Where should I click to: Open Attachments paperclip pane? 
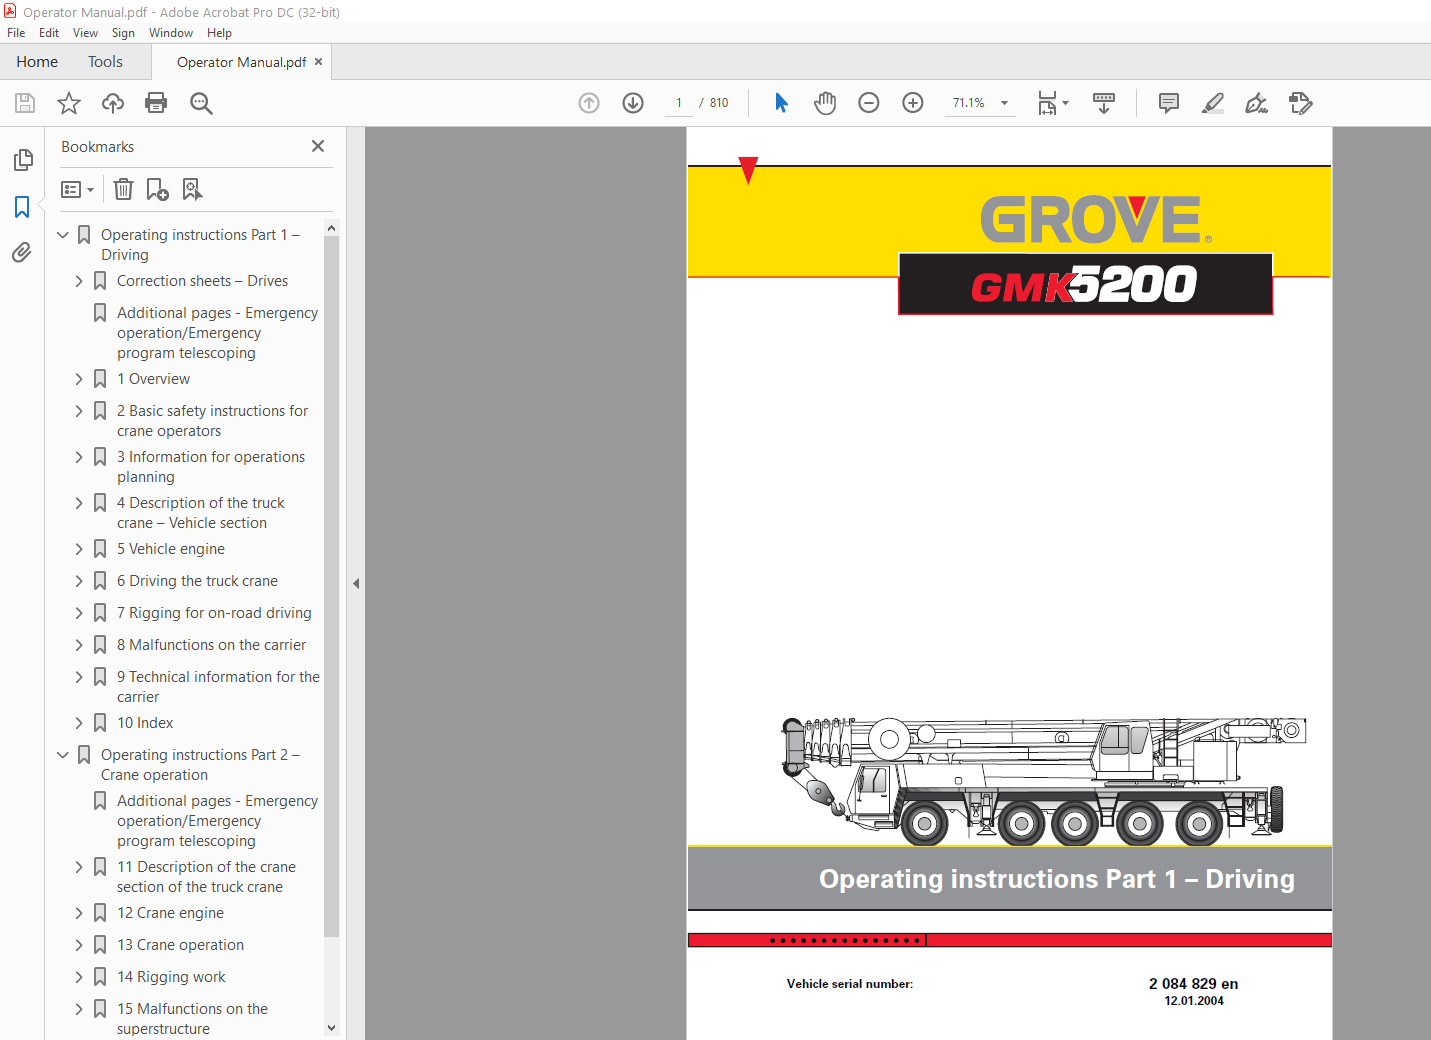(22, 253)
